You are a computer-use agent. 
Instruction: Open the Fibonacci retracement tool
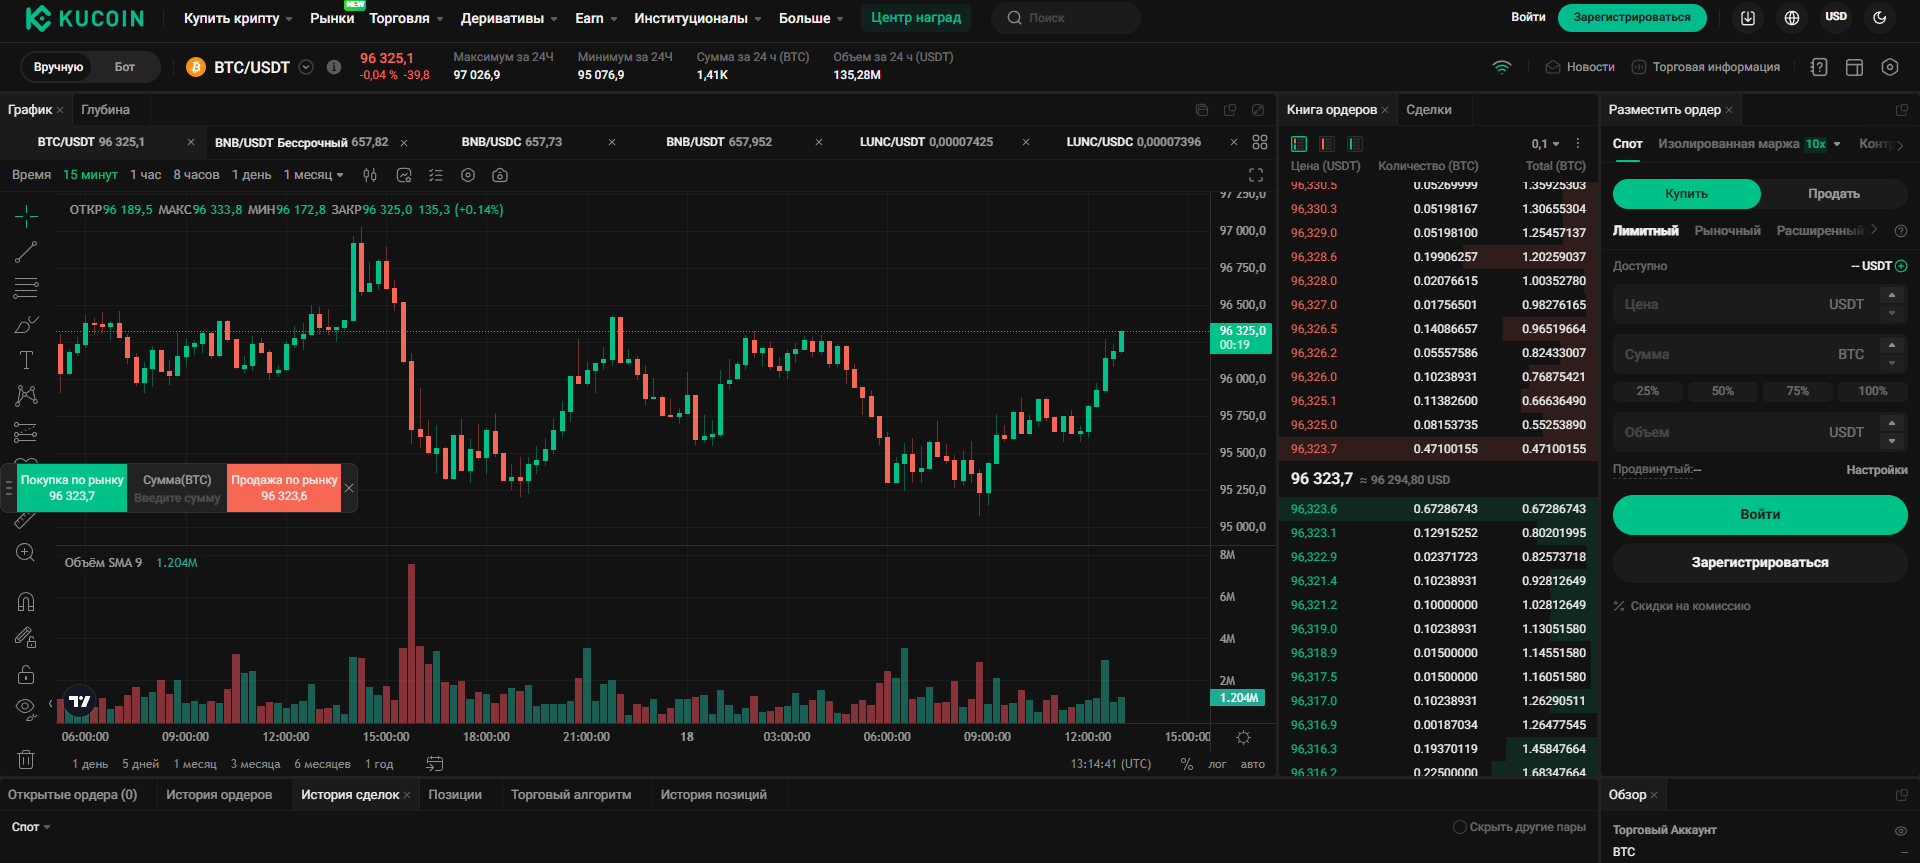[26, 288]
